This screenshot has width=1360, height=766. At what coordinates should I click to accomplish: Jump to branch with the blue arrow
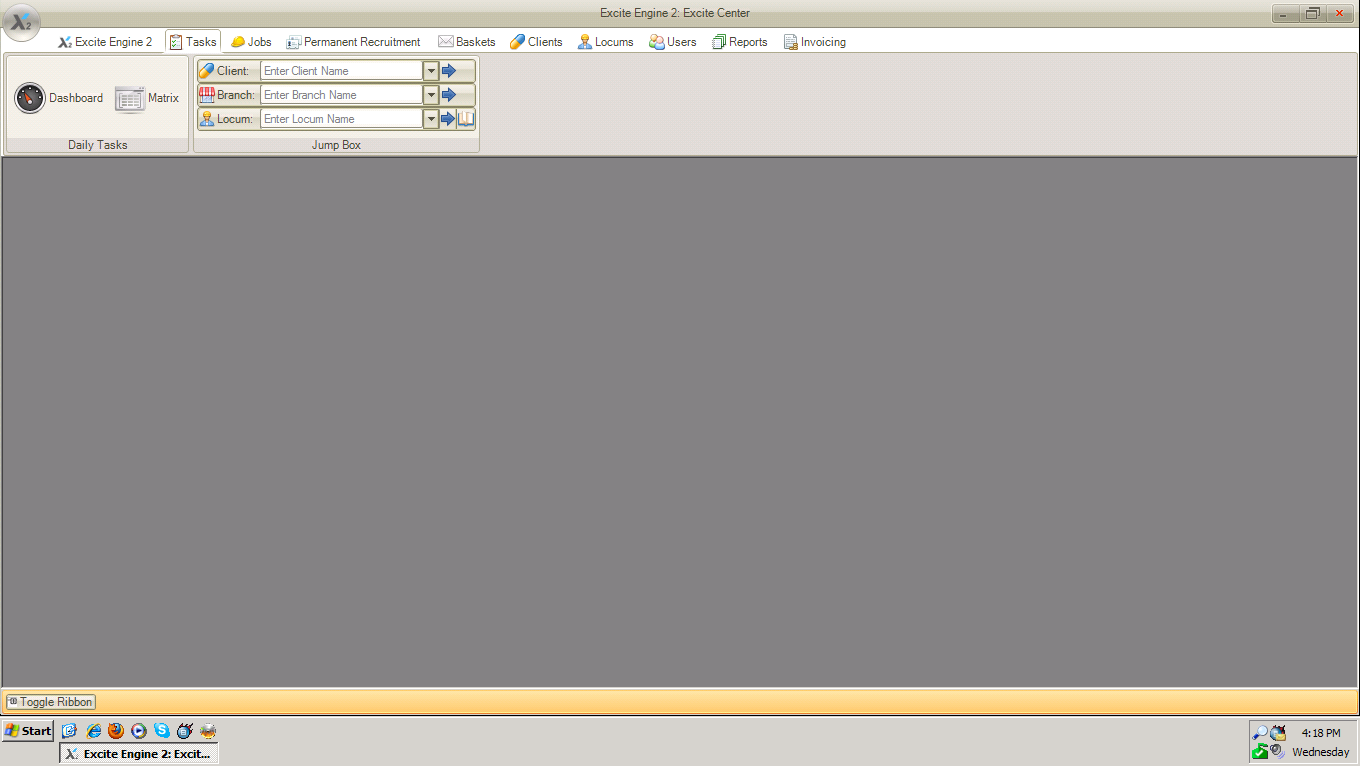[x=449, y=95]
